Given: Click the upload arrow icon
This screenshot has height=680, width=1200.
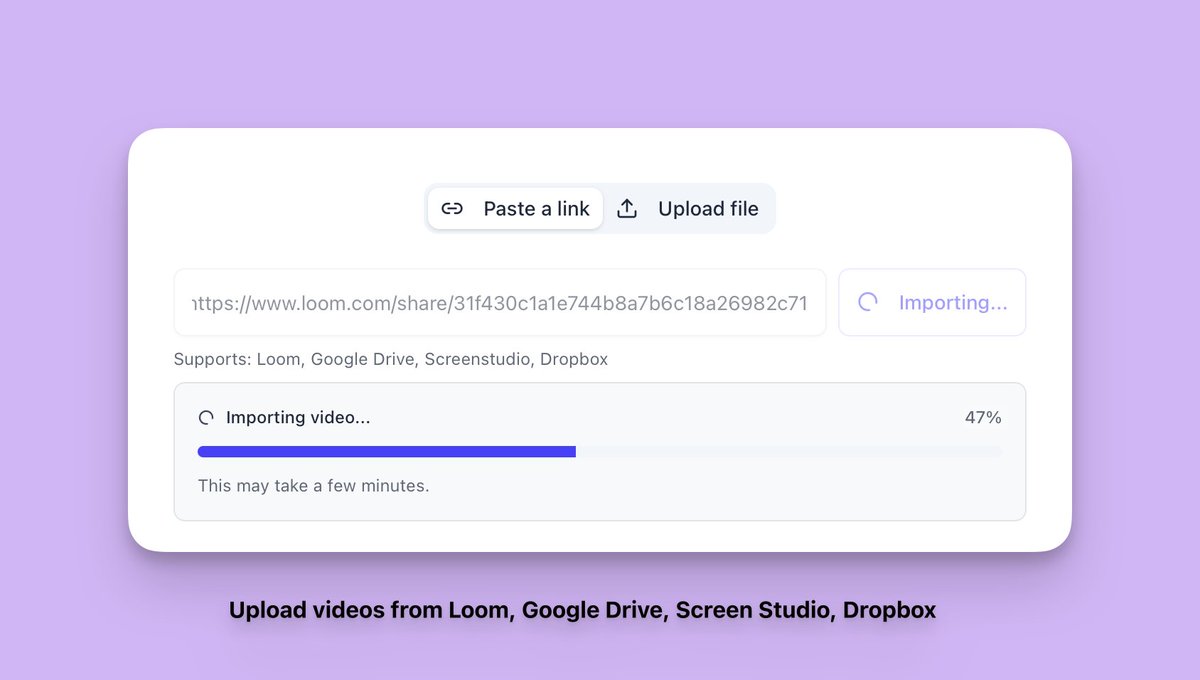Looking at the screenshot, I should tap(627, 209).
